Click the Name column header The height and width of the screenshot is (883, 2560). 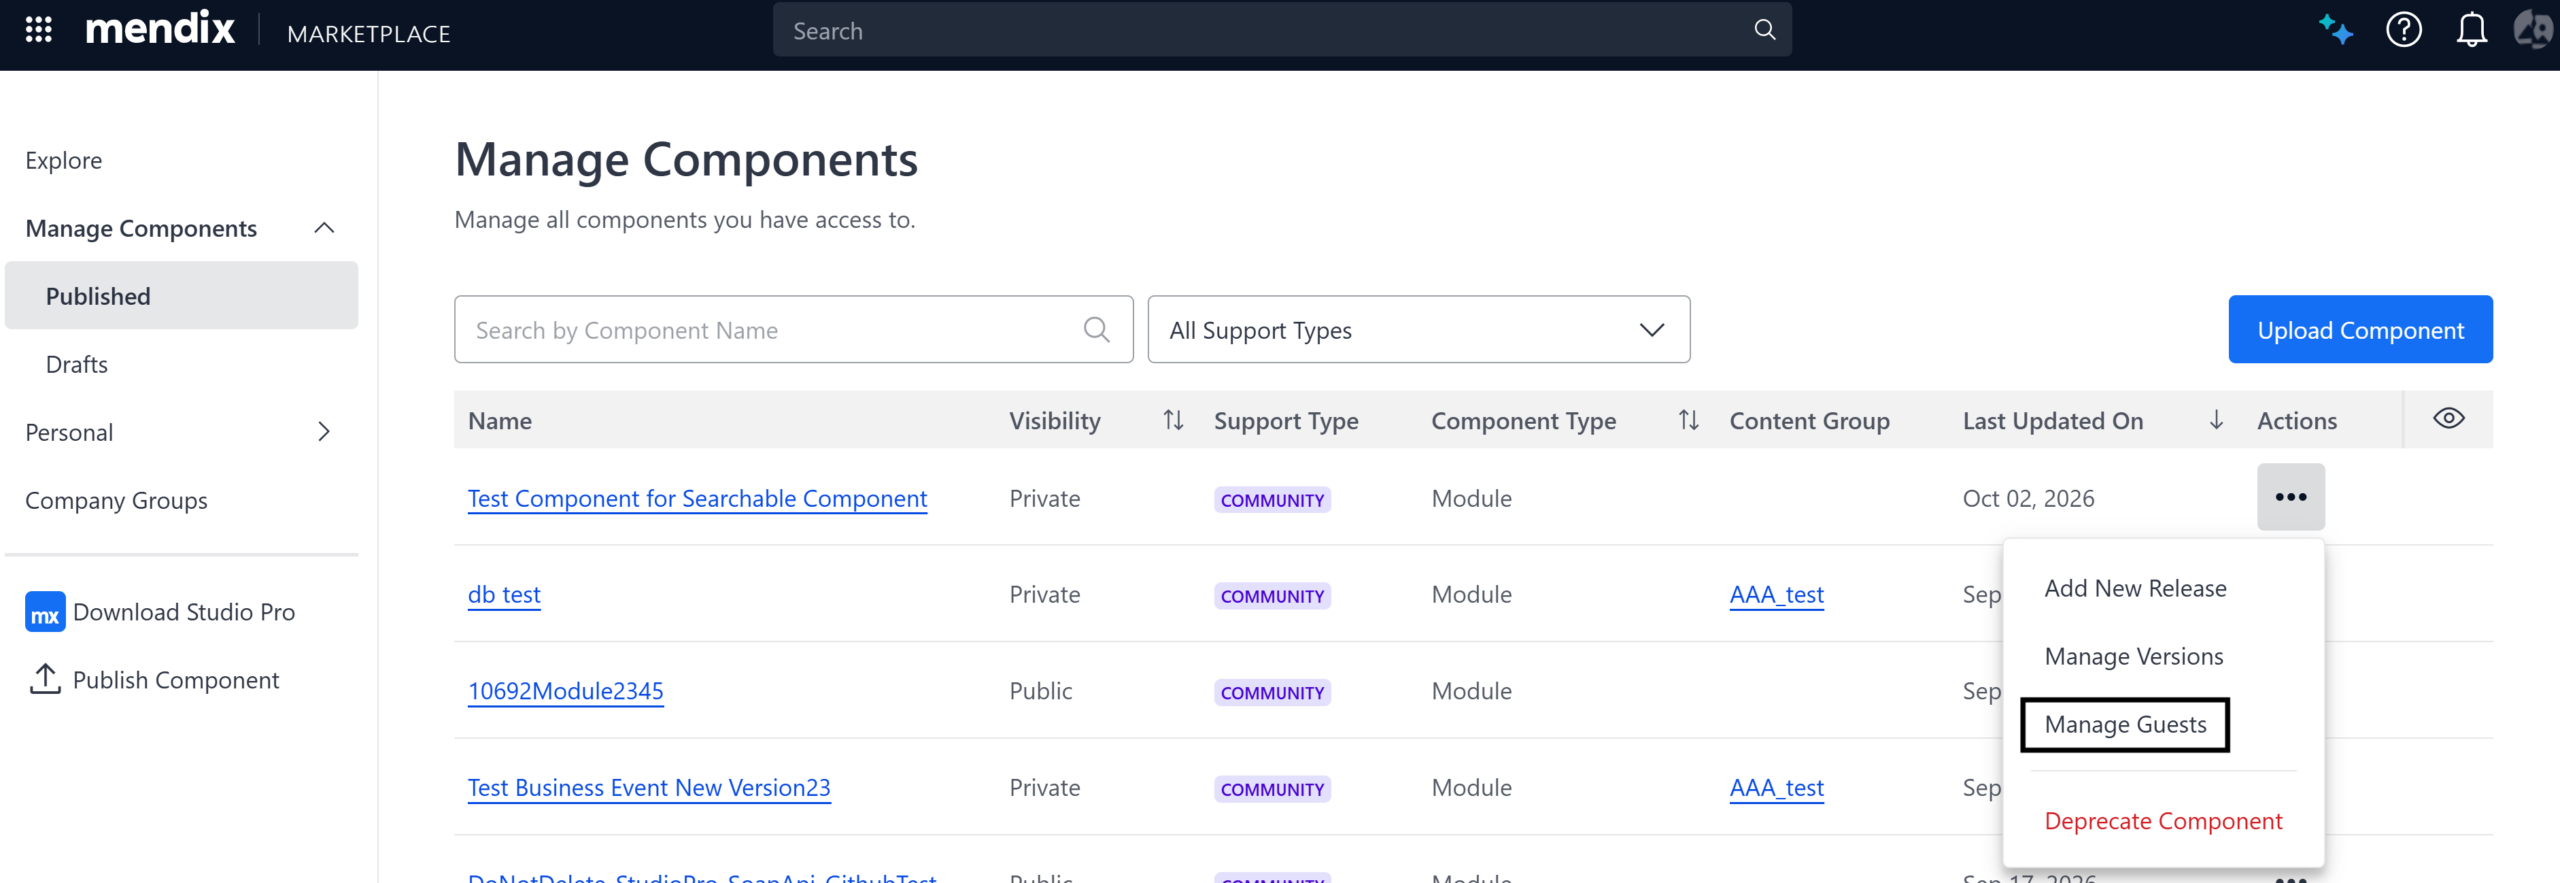pyautogui.click(x=499, y=421)
